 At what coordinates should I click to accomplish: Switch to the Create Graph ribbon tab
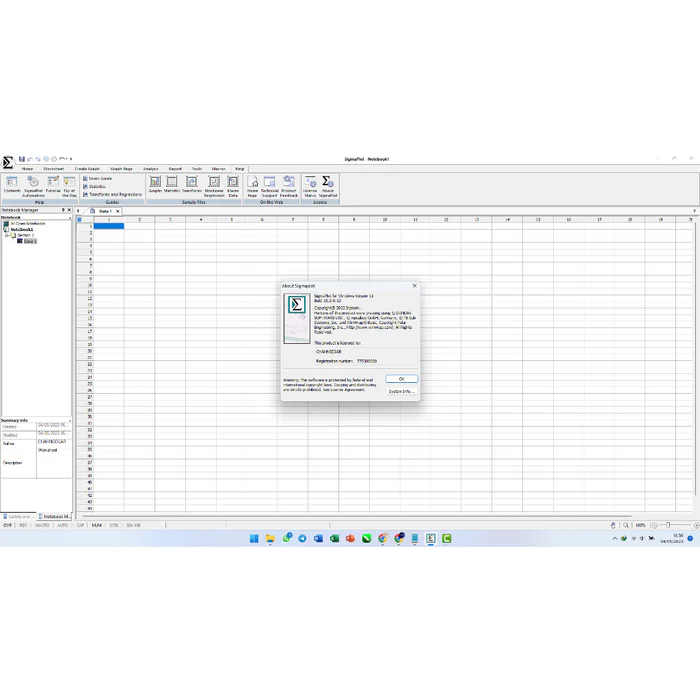pyautogui.click(x=87, y=169)
